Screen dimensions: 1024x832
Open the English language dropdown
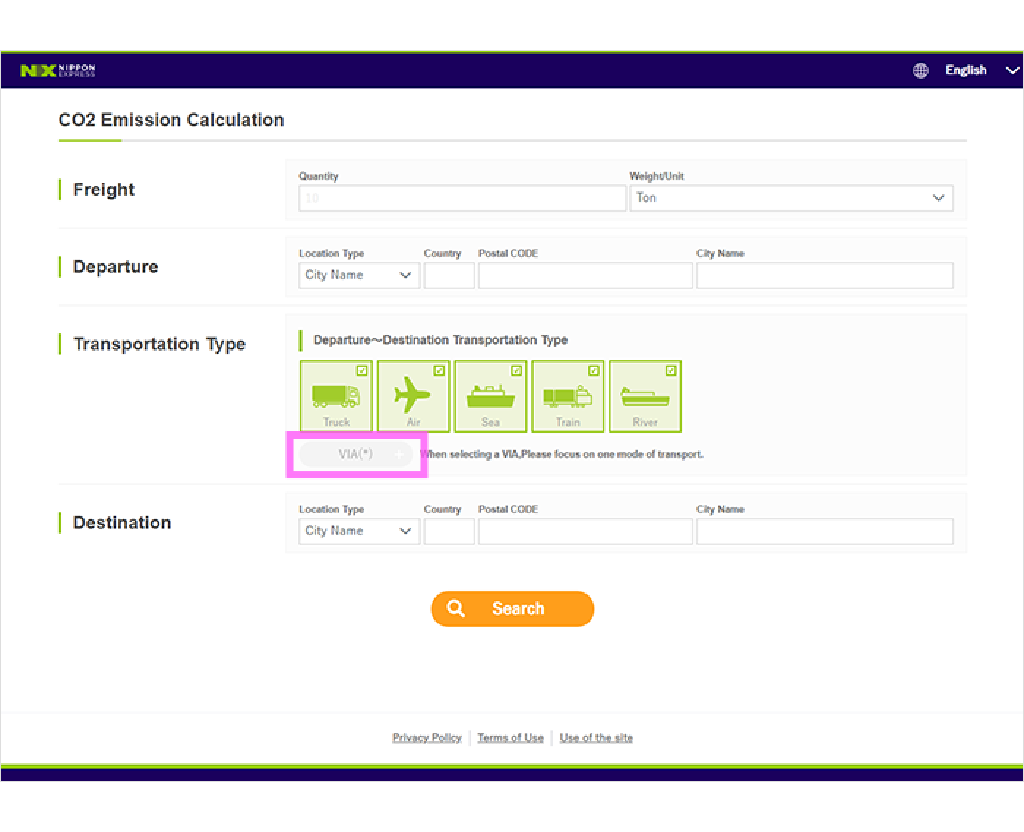982,71
